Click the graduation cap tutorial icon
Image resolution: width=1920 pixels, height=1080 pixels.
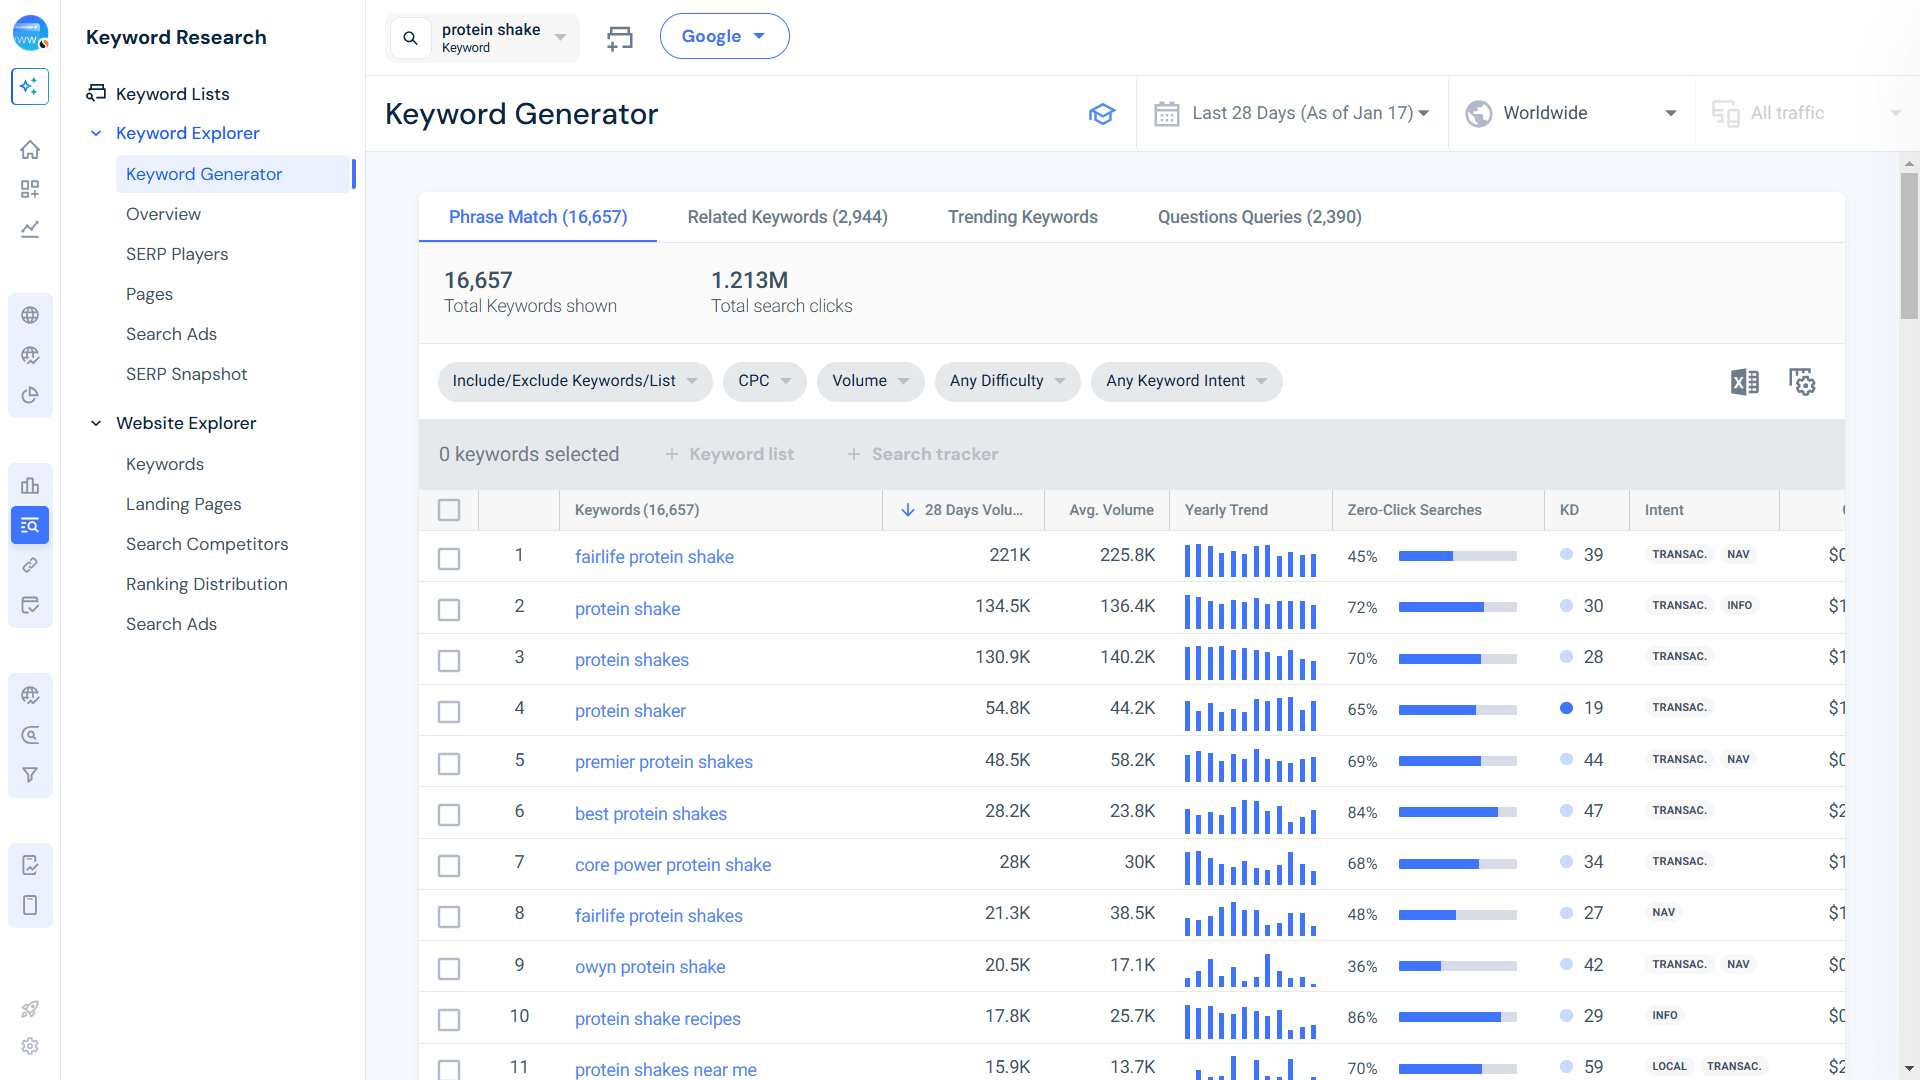tap(1102, 113)
